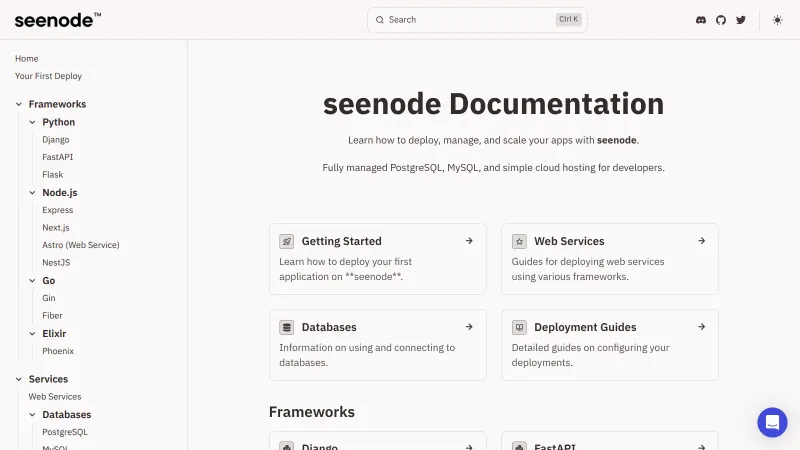Collapse the Frameworks sidebar section

19,104
